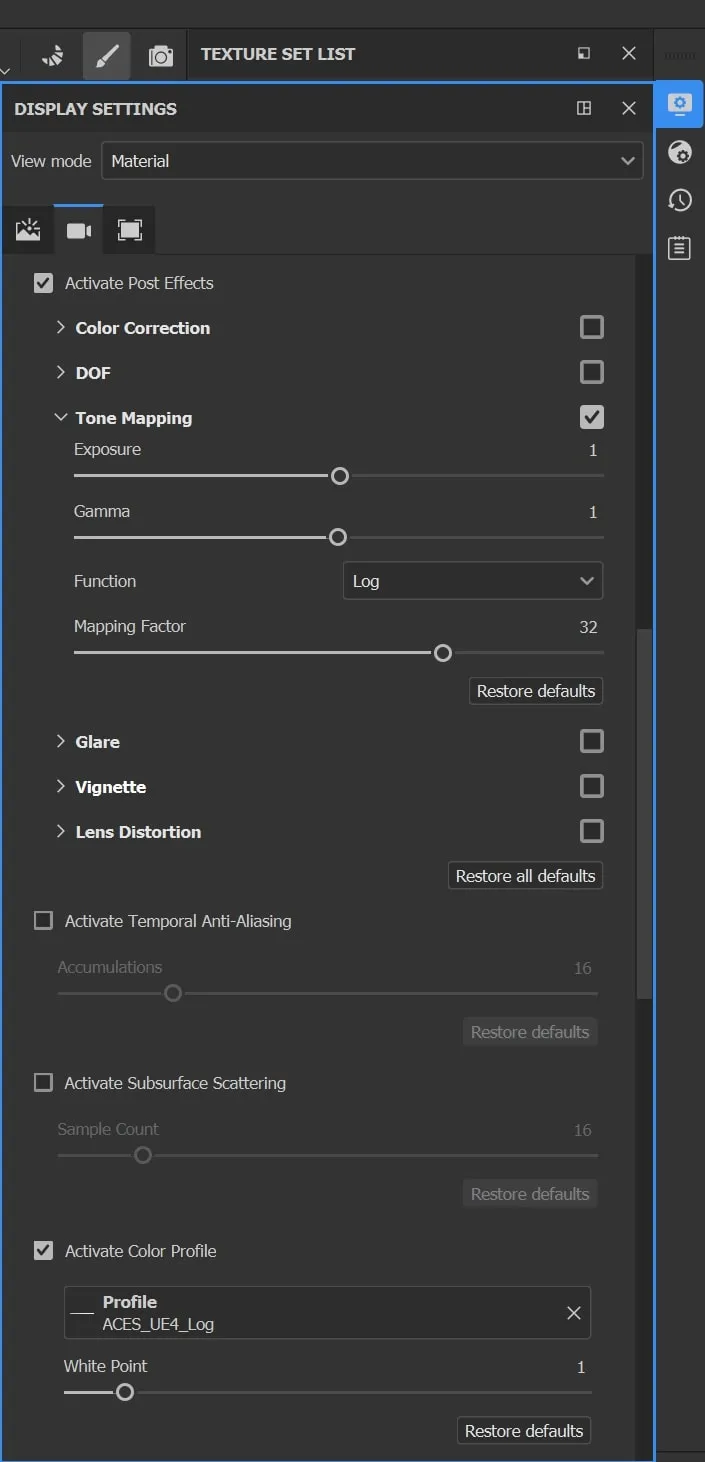Open the History clock icon in sidebar

[680, 200]
